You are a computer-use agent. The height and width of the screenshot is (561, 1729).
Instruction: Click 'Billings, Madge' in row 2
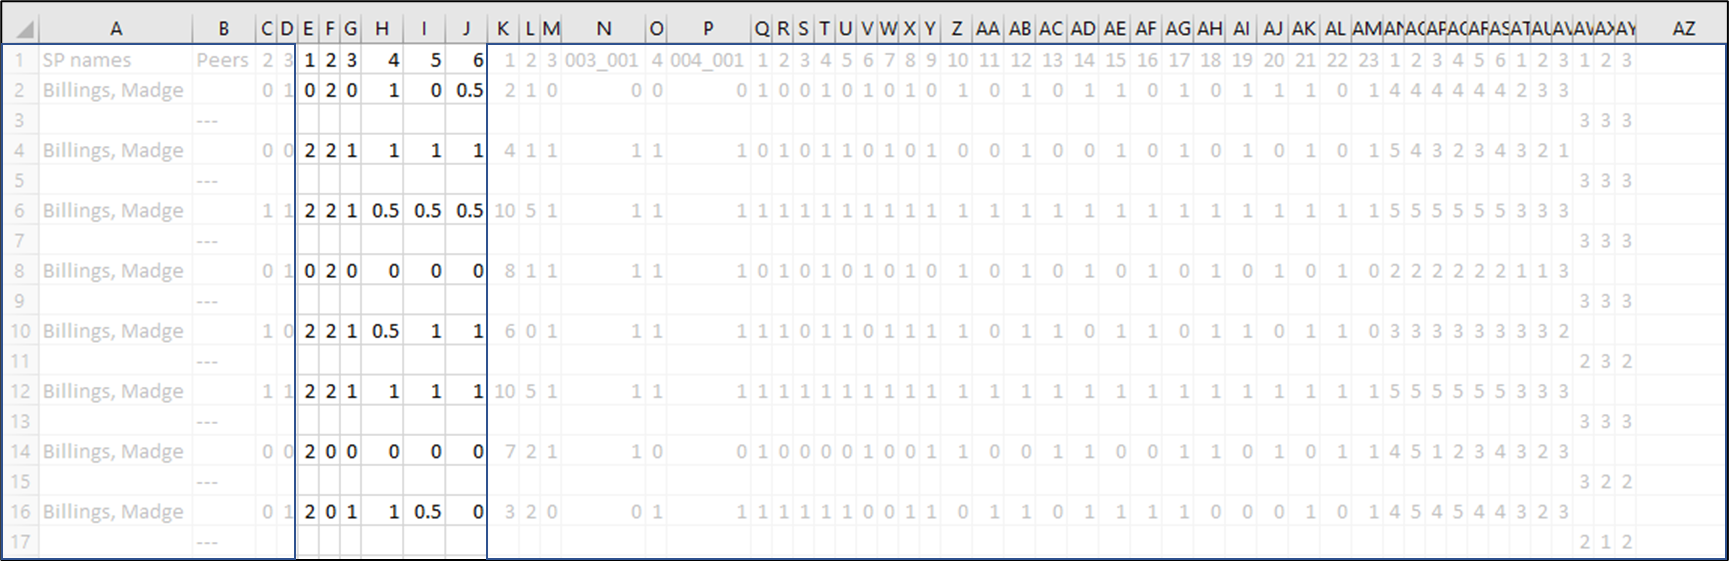[113, 90]
